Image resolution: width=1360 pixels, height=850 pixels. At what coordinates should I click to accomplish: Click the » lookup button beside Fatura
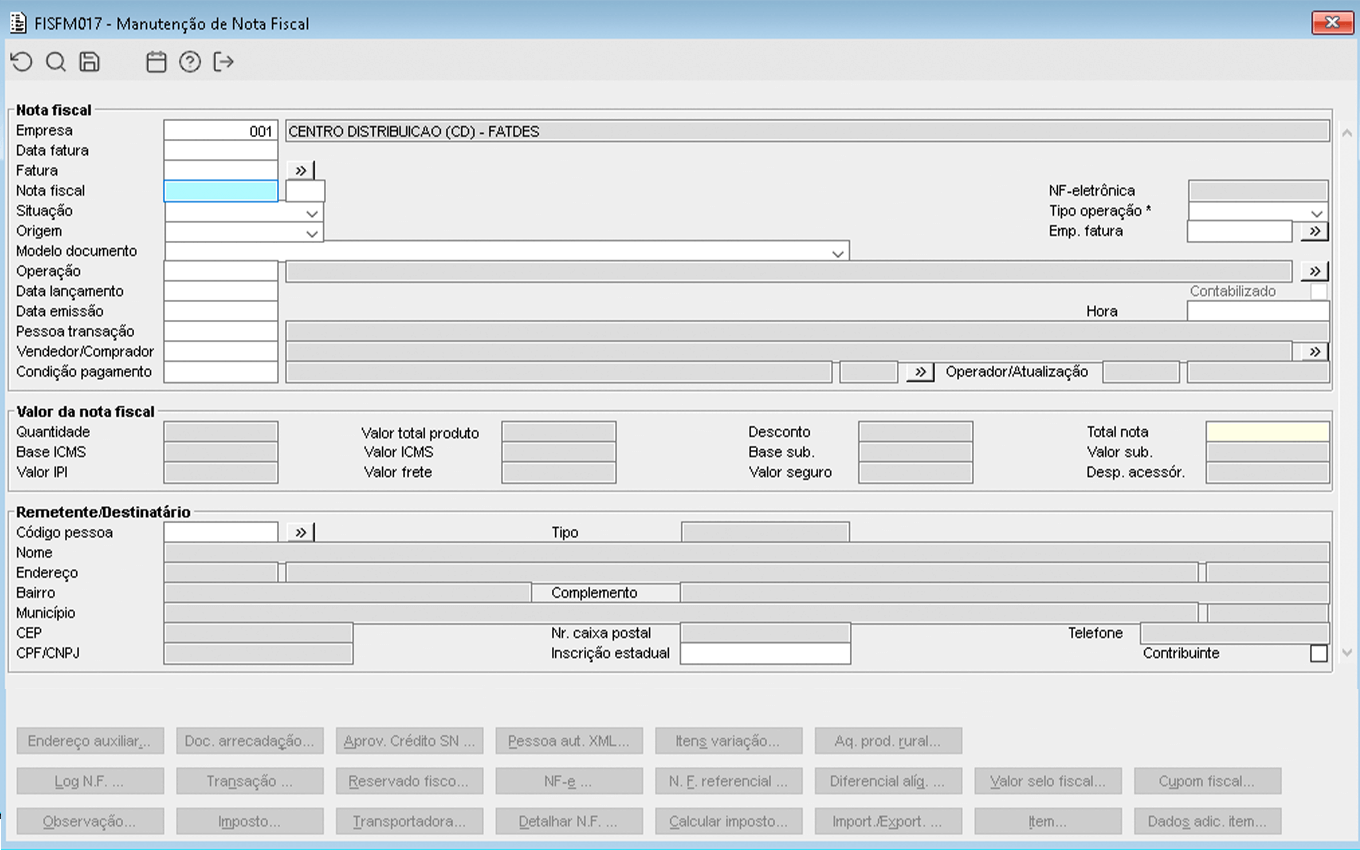pyautogui.click(x=301, y=170)
